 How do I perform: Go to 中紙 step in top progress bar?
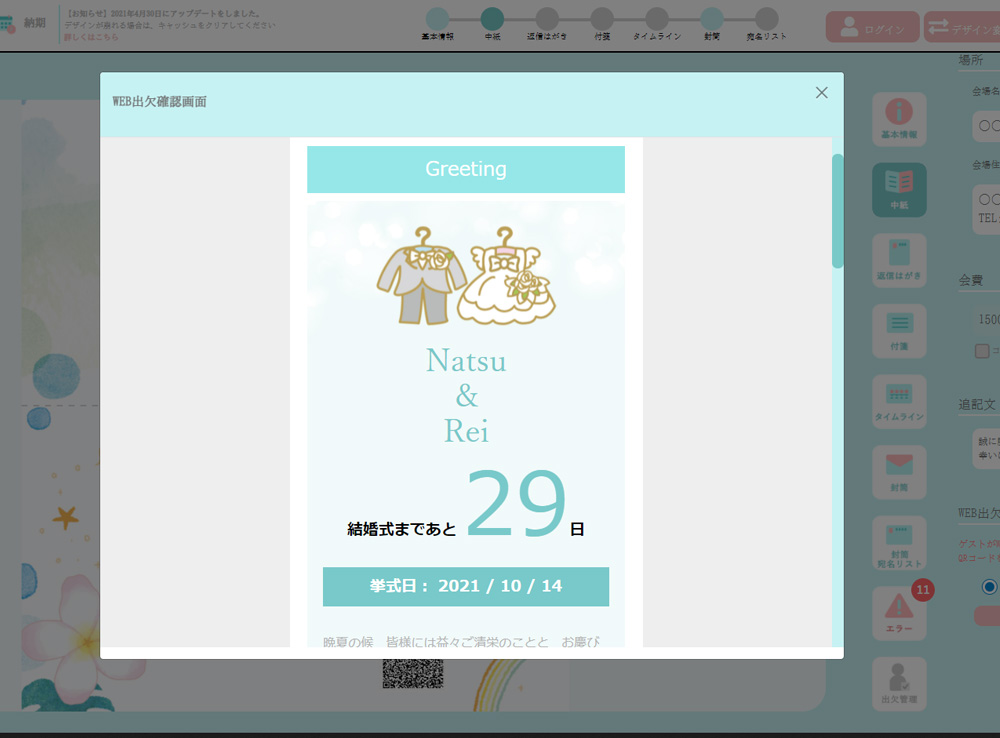492,19
